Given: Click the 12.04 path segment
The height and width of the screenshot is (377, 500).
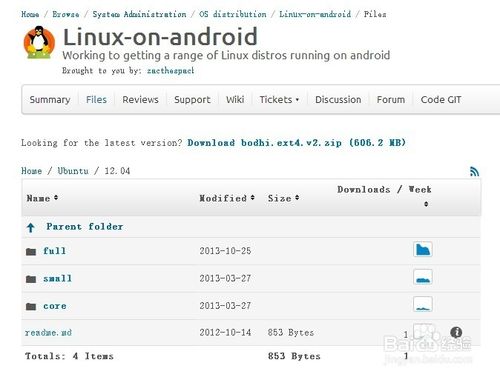Looking at the screenshot, I should 117,171.
